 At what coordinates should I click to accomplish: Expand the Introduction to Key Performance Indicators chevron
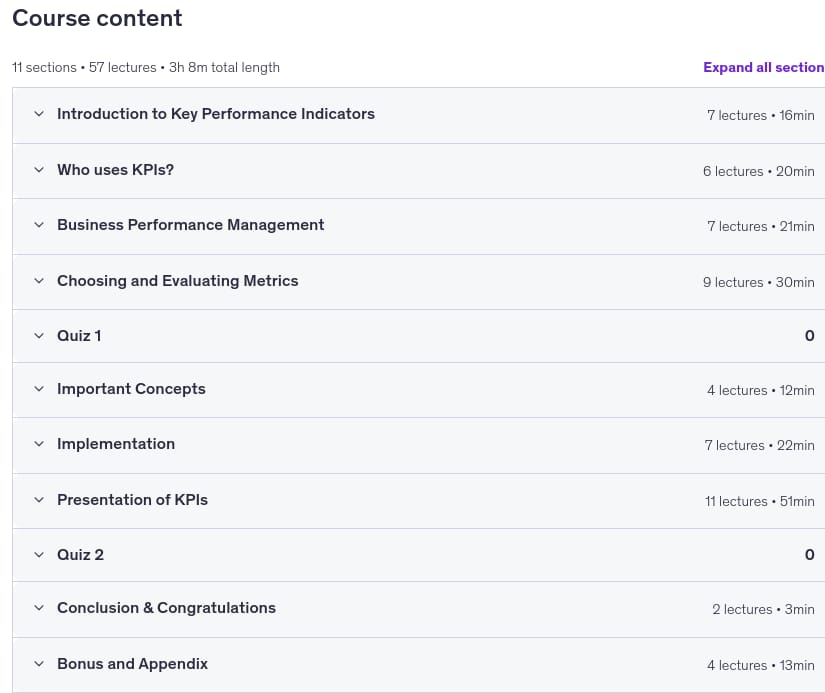click(39, 114)
